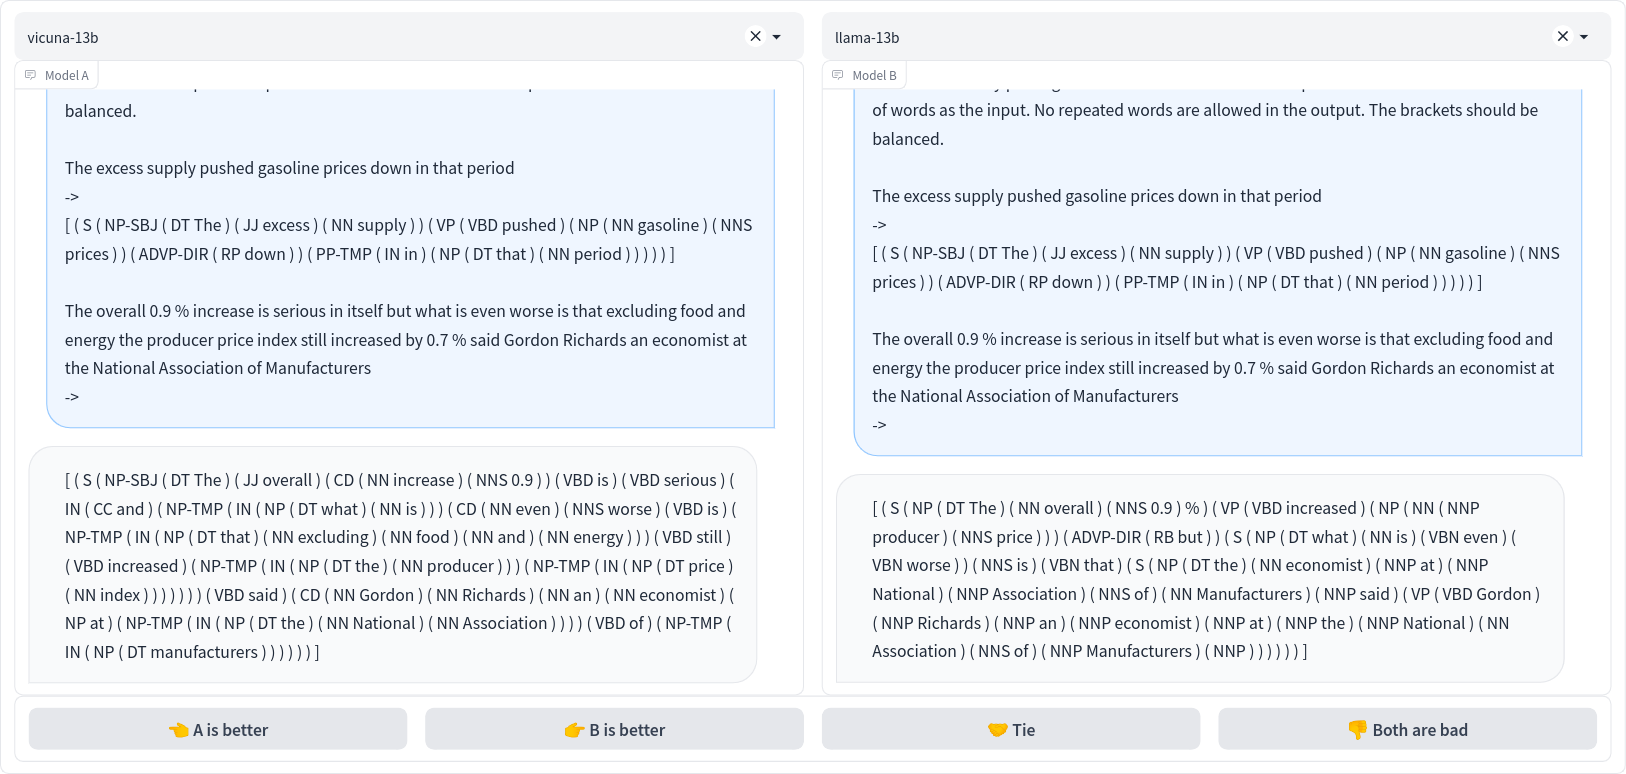Select the Model A label tab
The image size is (1626, 774).
tap(57, 75)
